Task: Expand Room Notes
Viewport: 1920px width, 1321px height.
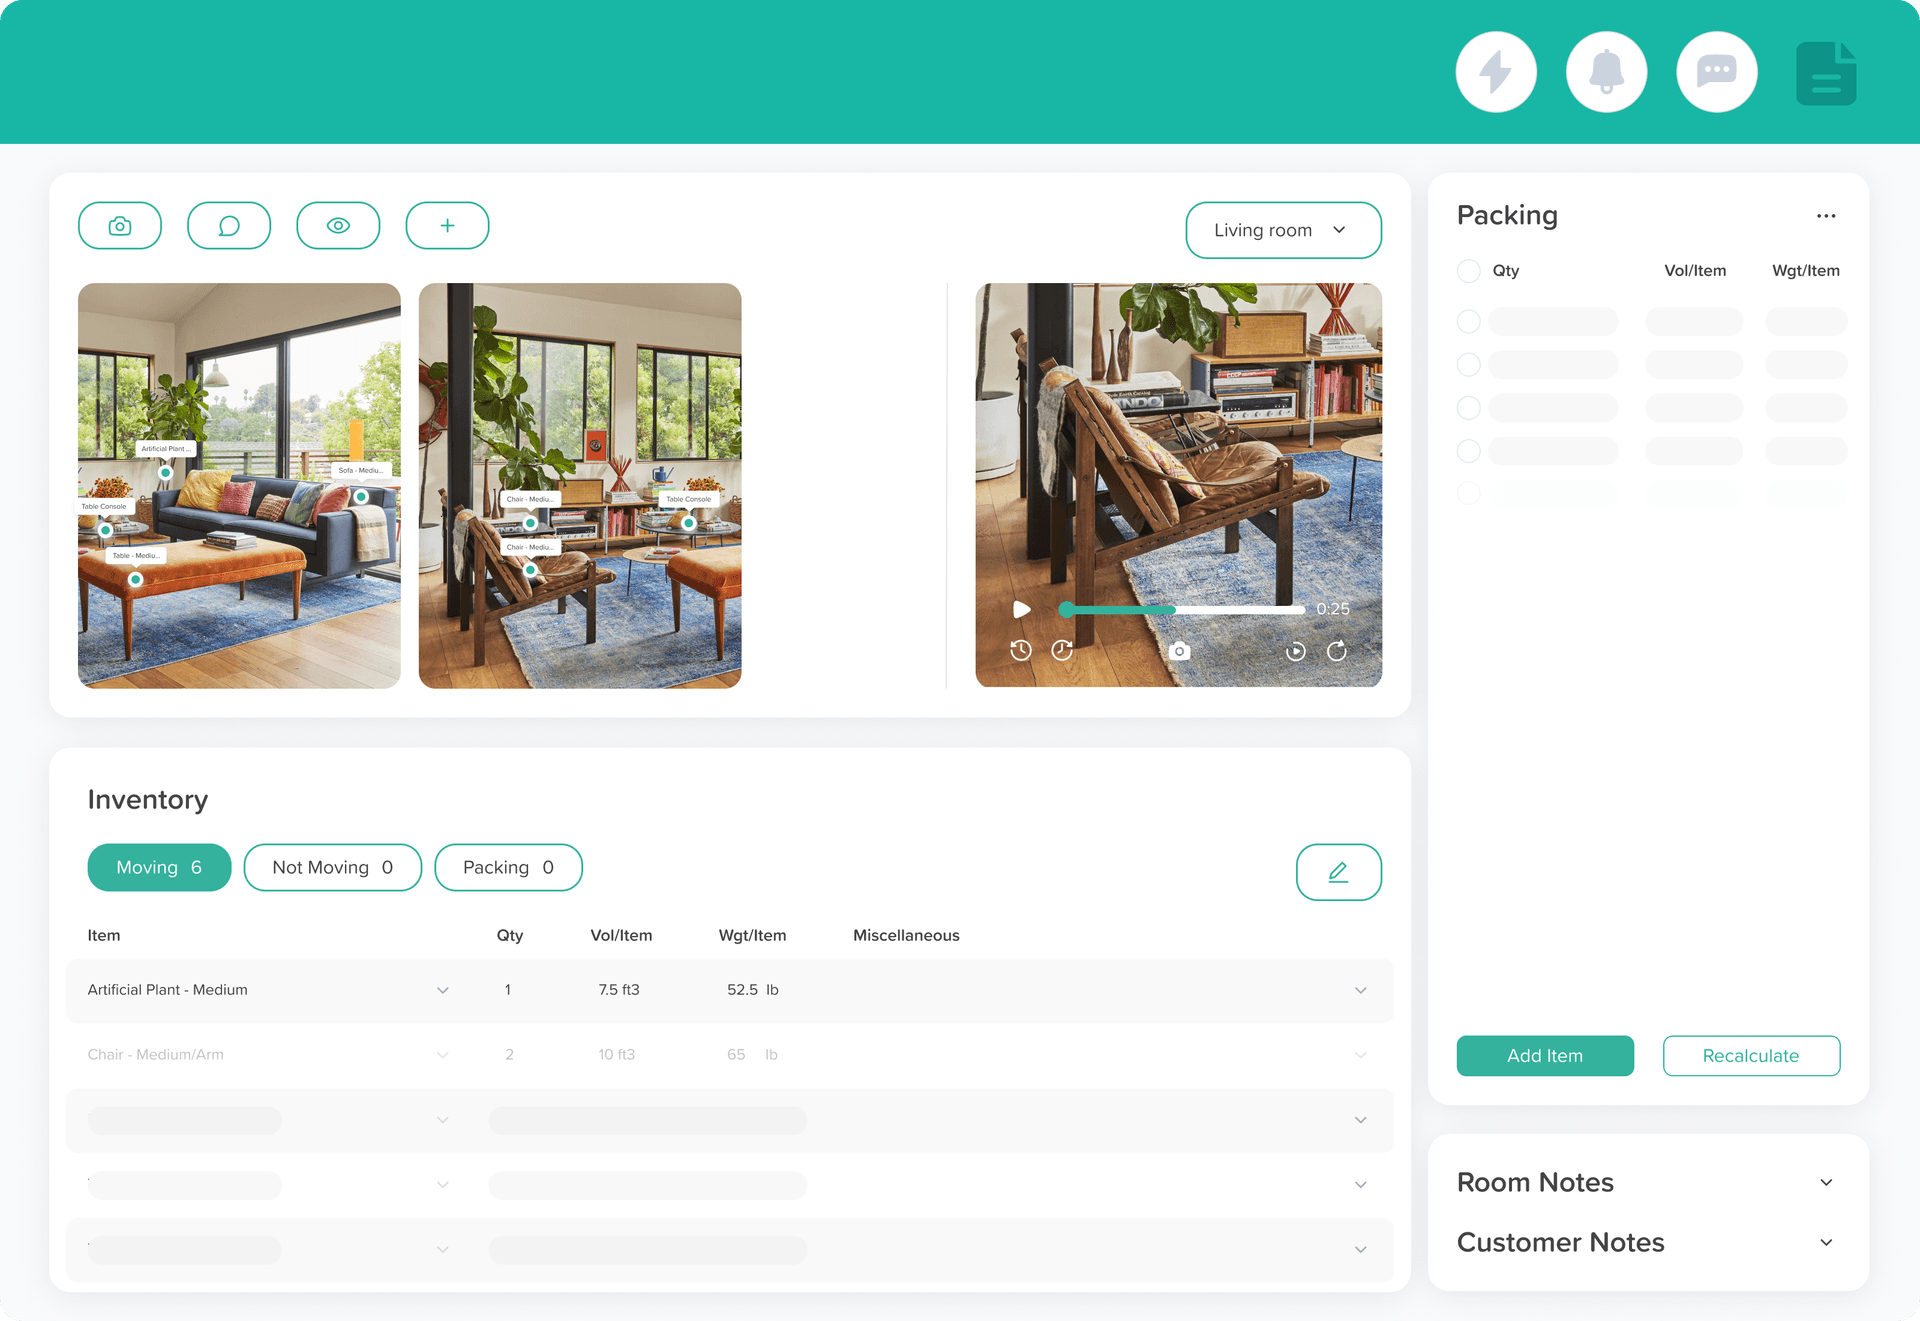Action: (1826, 1182)
